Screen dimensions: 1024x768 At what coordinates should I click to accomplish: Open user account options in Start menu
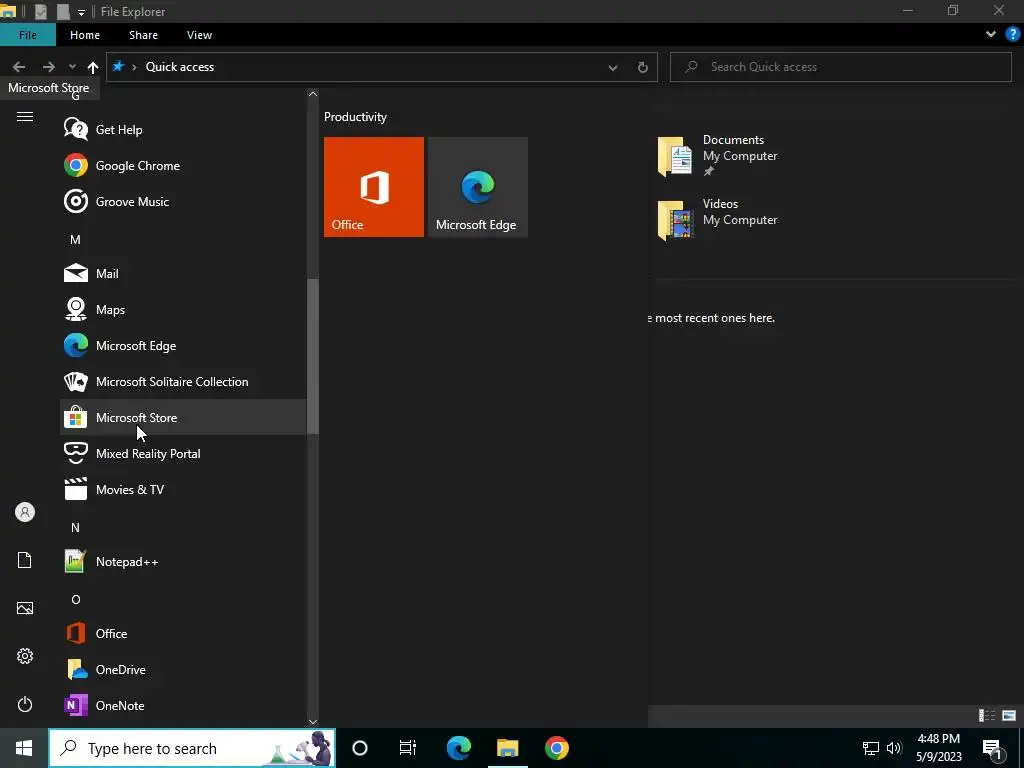[25, 512]
